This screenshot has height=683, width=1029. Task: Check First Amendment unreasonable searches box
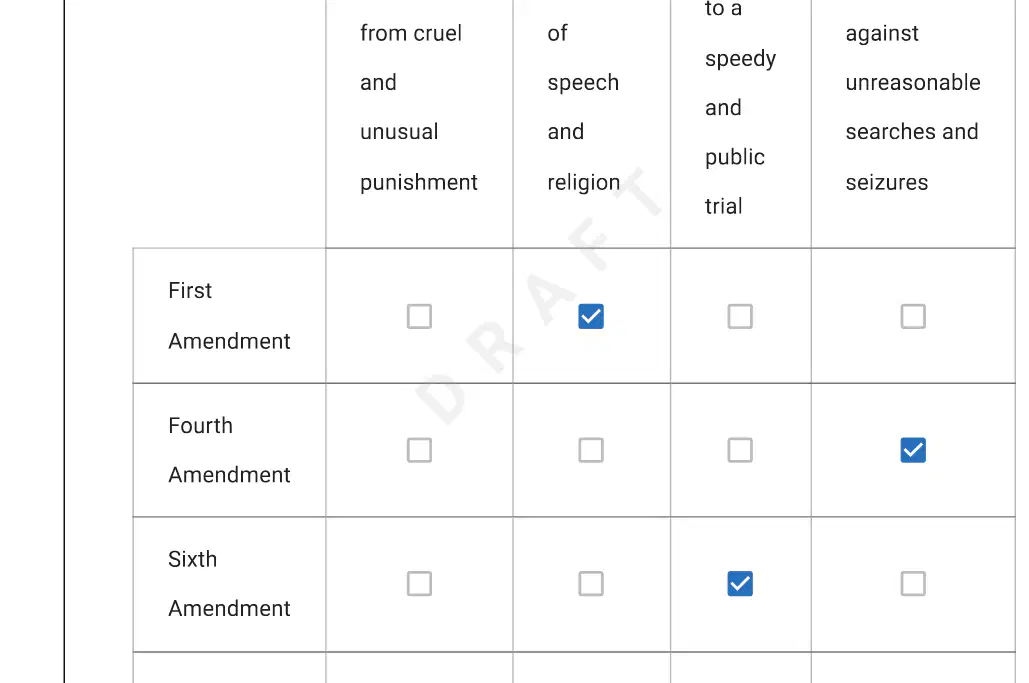[x=913, y=316]
